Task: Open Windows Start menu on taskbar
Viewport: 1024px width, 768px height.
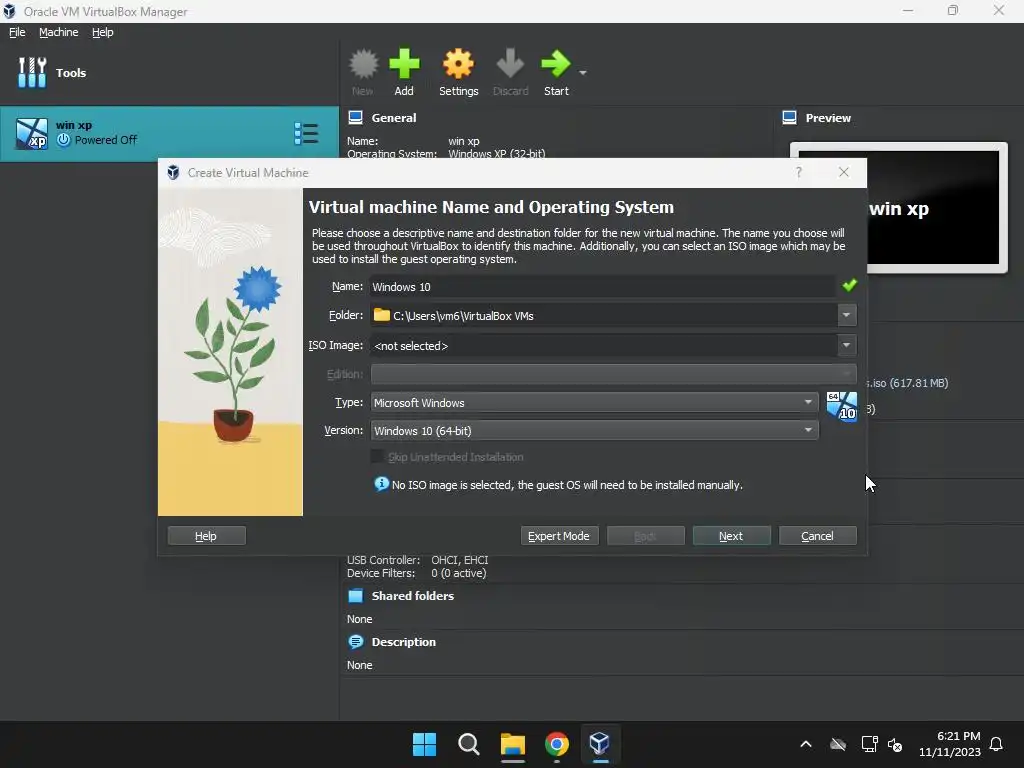Action: click(x=424, y=744)
